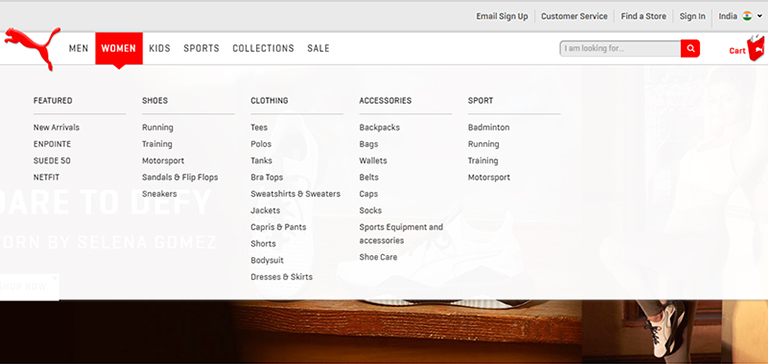
Task: Choose Caps under Accessories
Action: click(x=368, y=194)
